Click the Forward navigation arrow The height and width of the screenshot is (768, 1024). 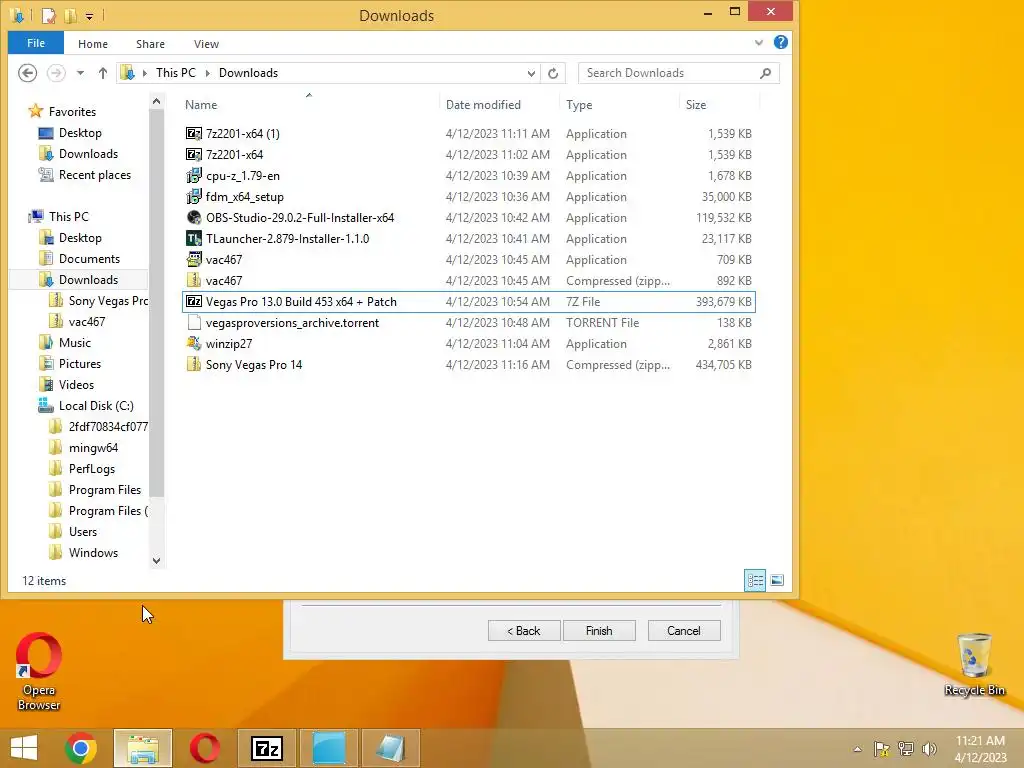[x=56, y=72]
